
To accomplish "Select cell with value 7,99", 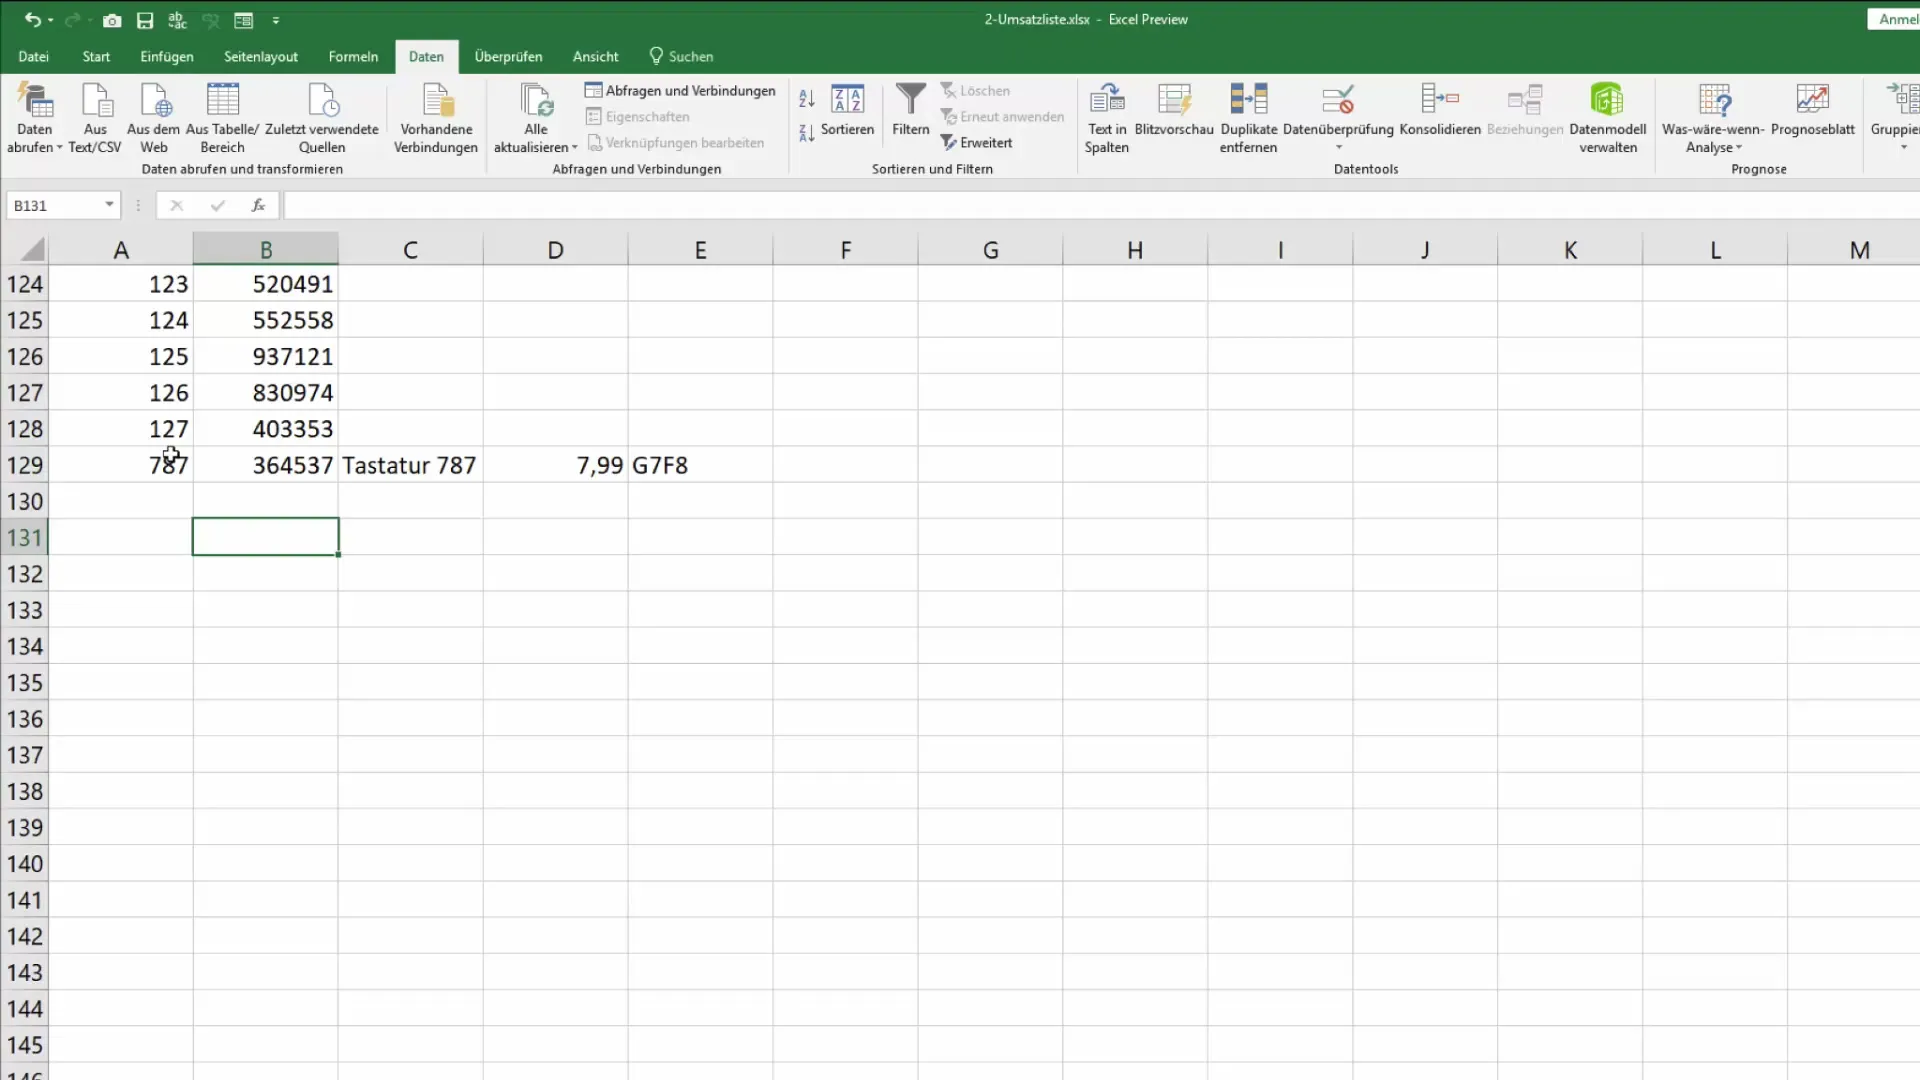I will pos(556,465).
